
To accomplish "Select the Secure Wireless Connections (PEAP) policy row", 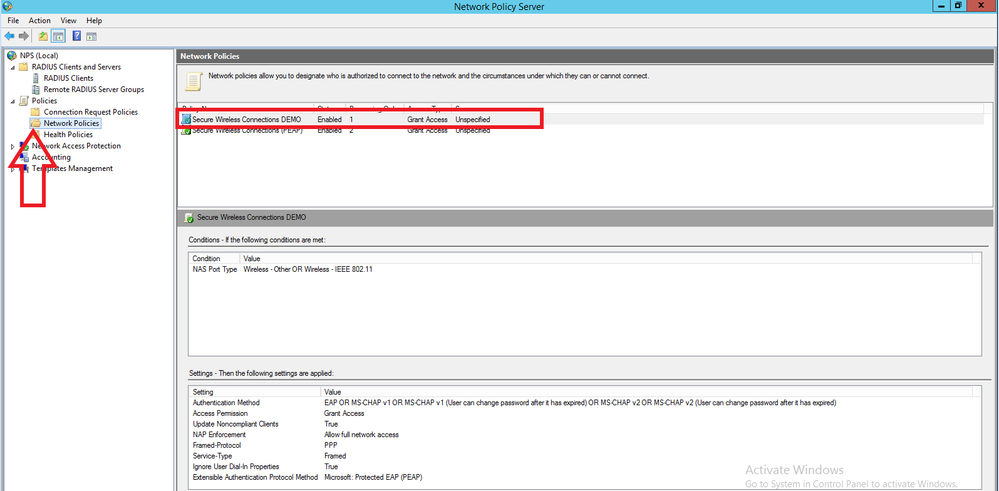I will coord(250,131).
